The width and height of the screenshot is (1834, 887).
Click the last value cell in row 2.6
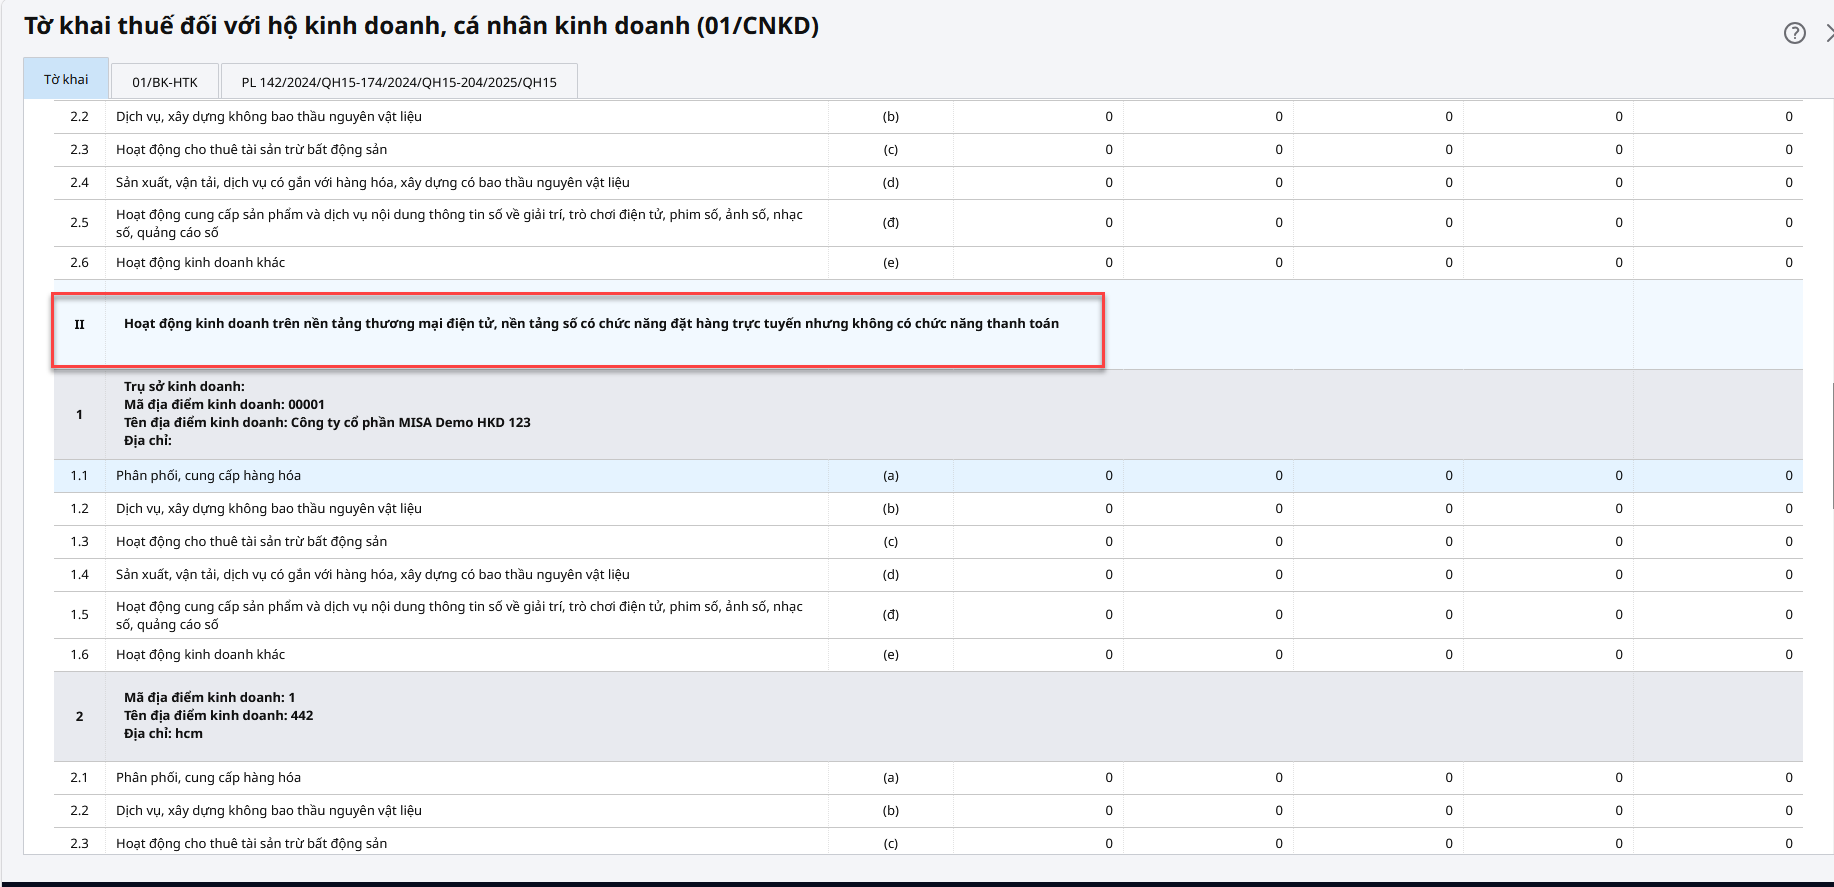click(1718, 263)
